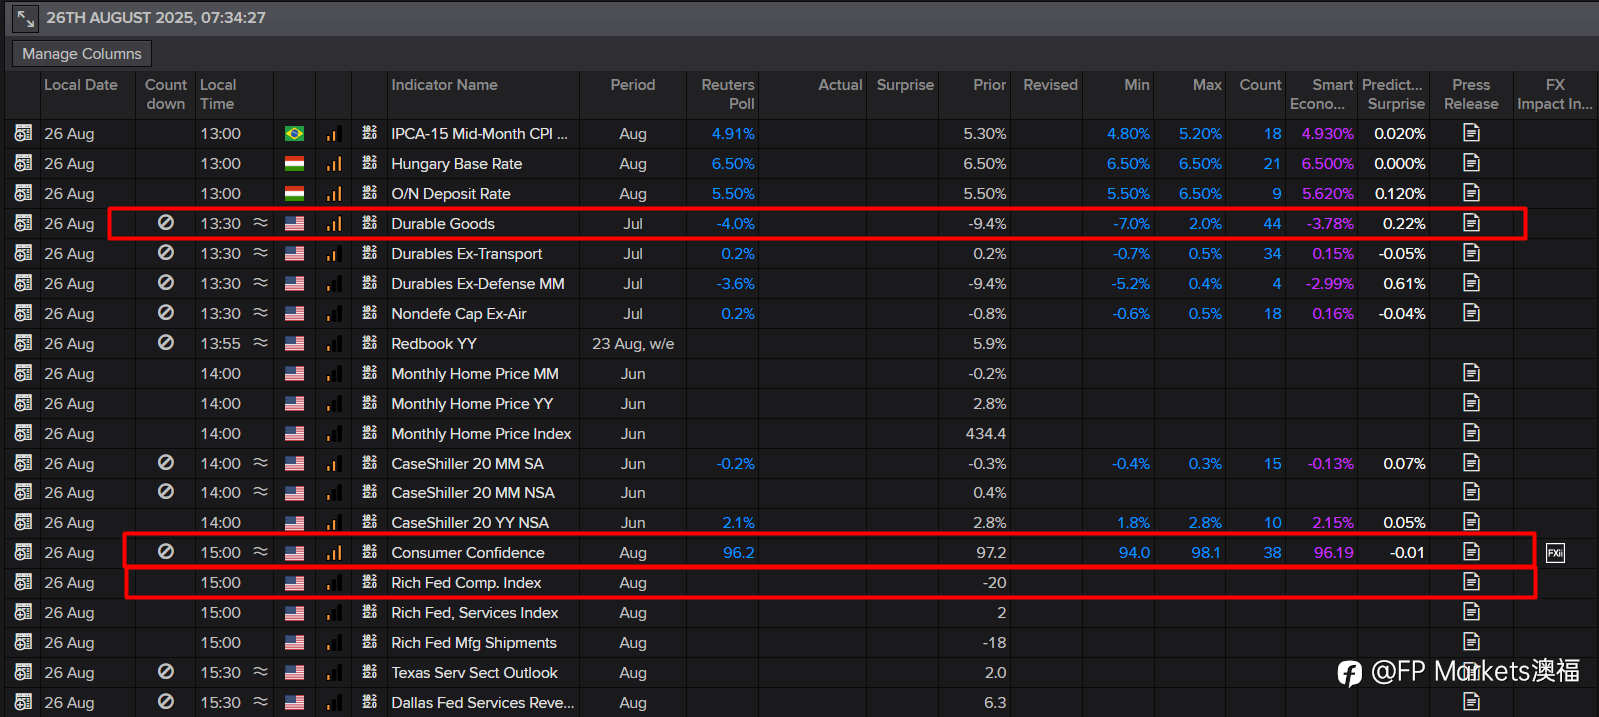
Task: Click the Revised column header
Action: pos(1050,85)
